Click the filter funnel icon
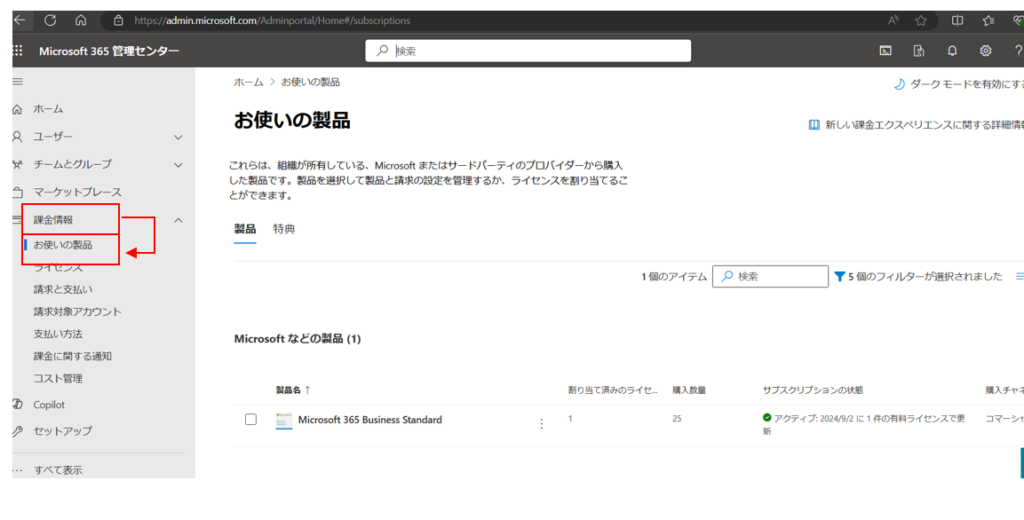1024x520 pixels. coord(840,276)
